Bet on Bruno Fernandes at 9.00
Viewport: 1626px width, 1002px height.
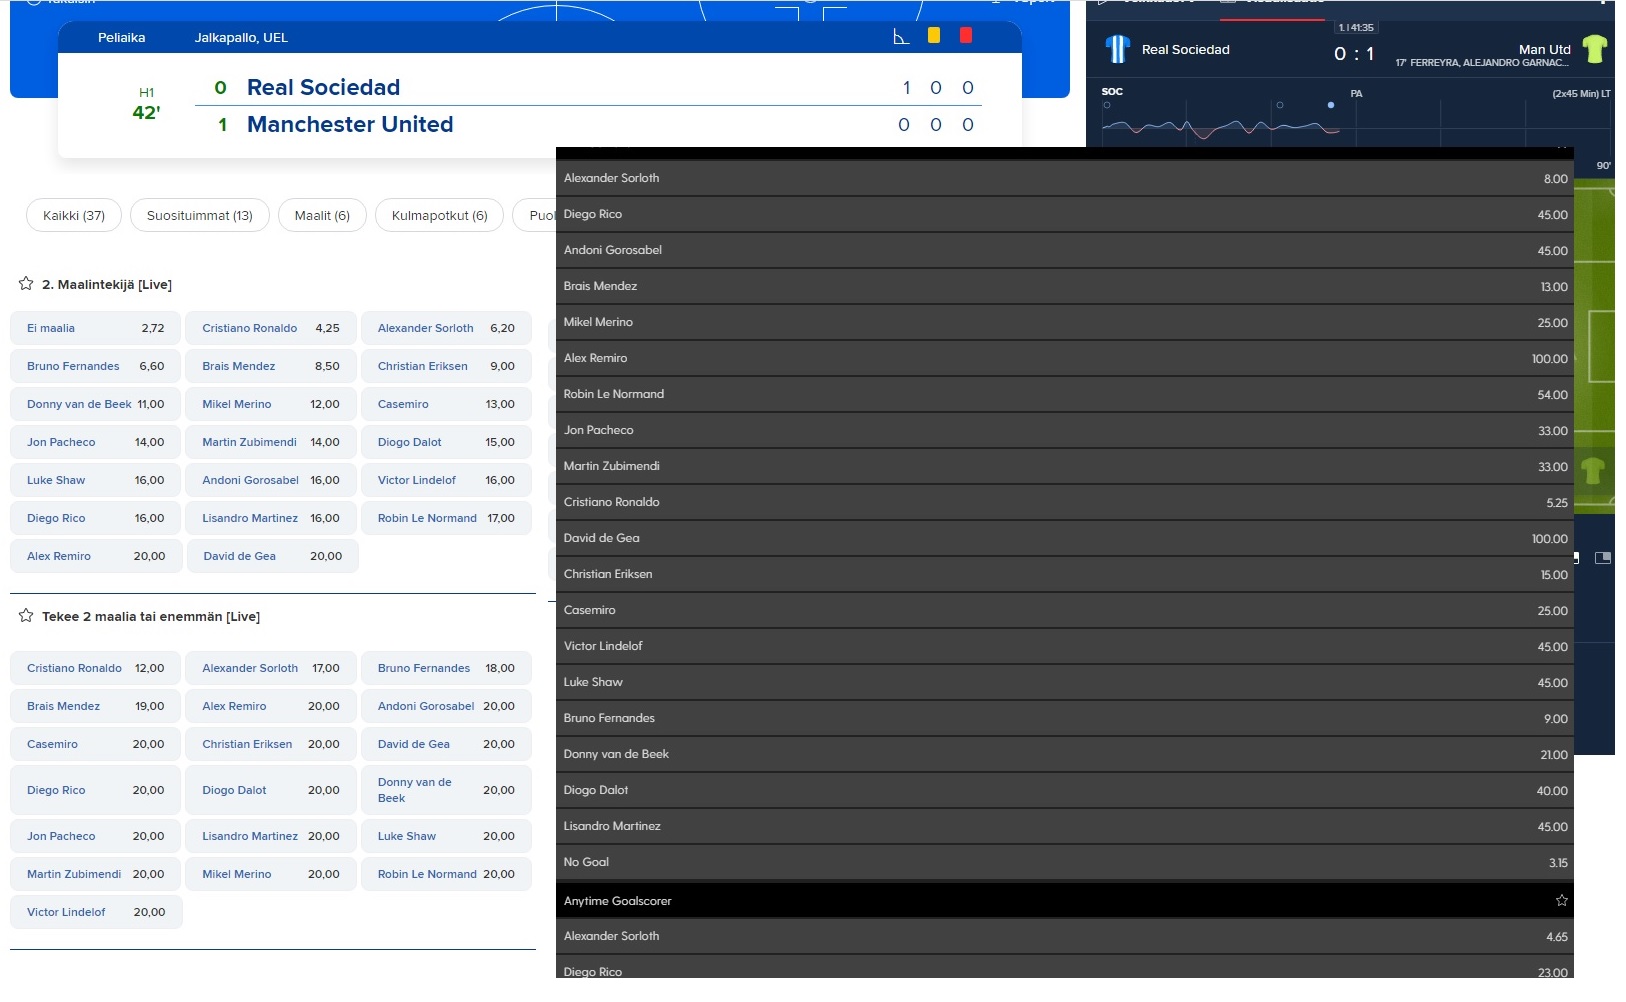[x=1064, y=718]
